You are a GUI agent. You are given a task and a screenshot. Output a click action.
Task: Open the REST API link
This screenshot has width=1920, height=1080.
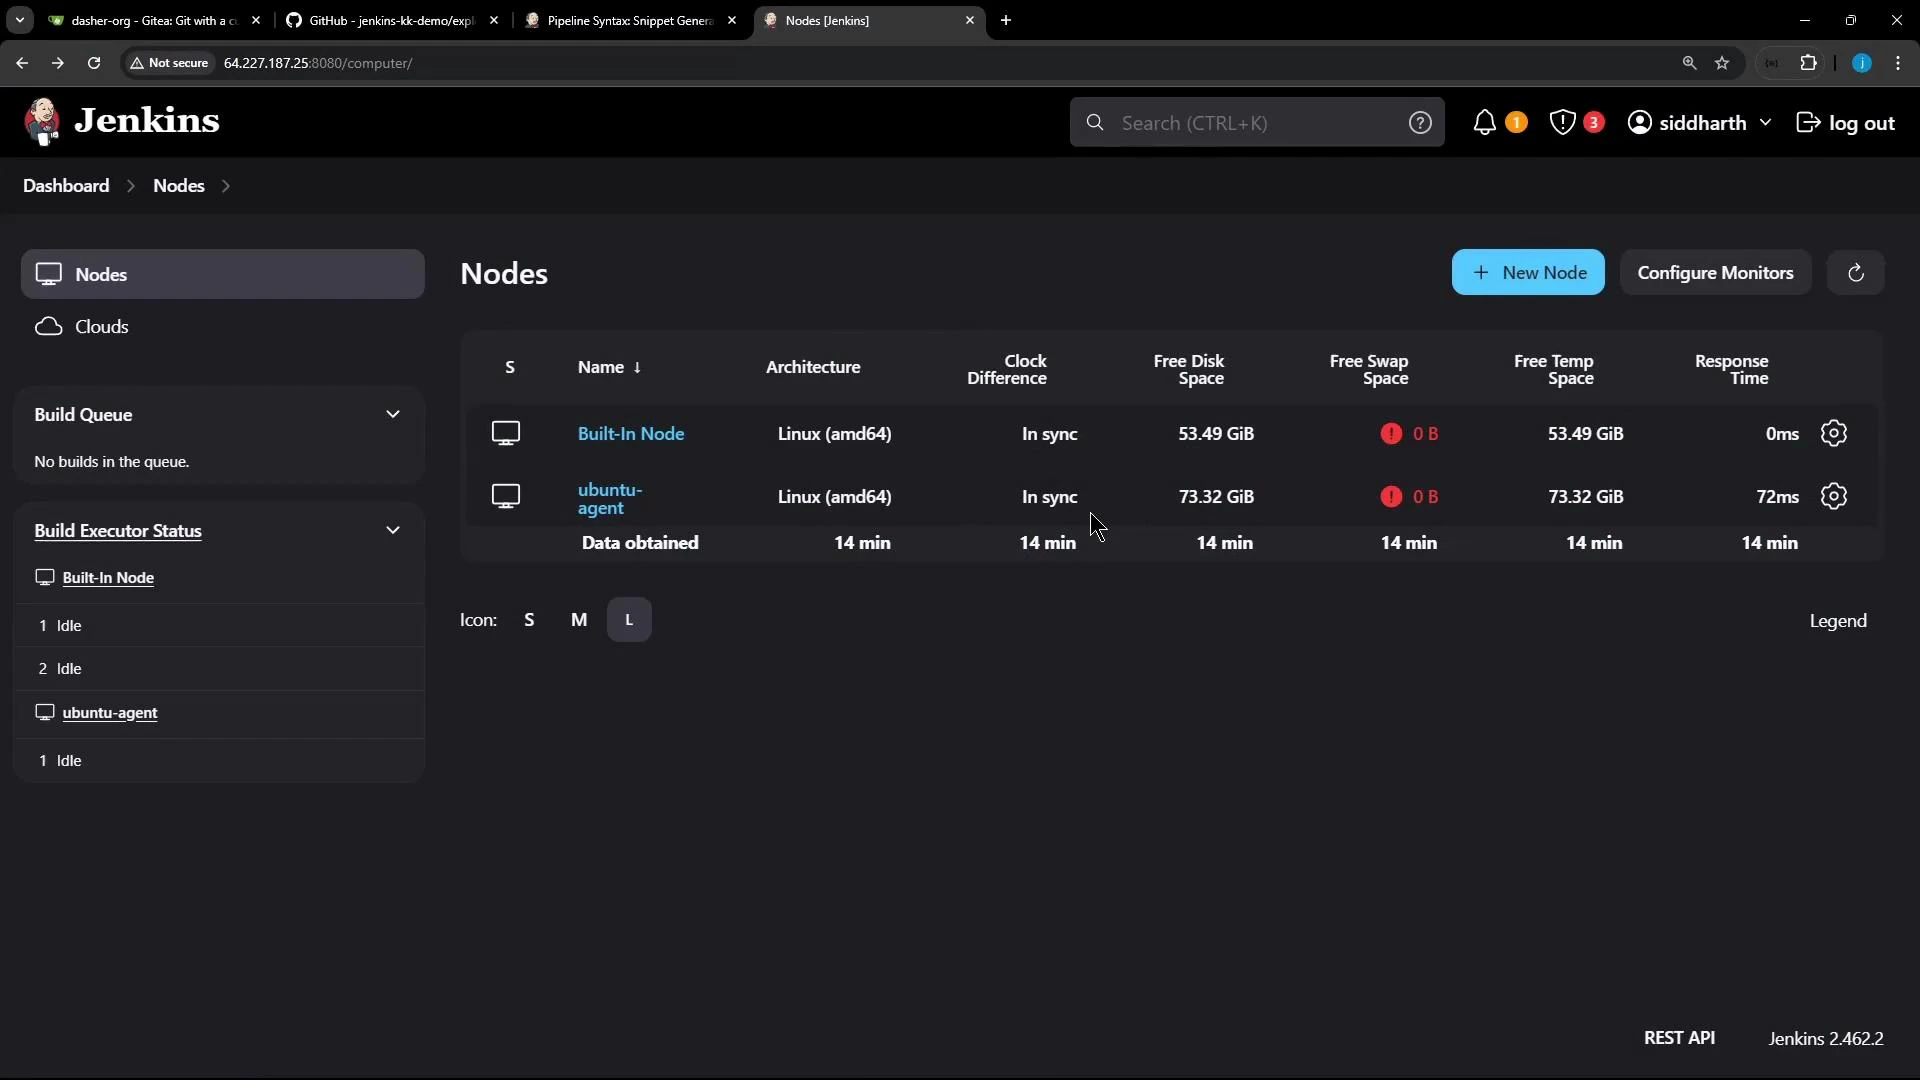1681,1038
